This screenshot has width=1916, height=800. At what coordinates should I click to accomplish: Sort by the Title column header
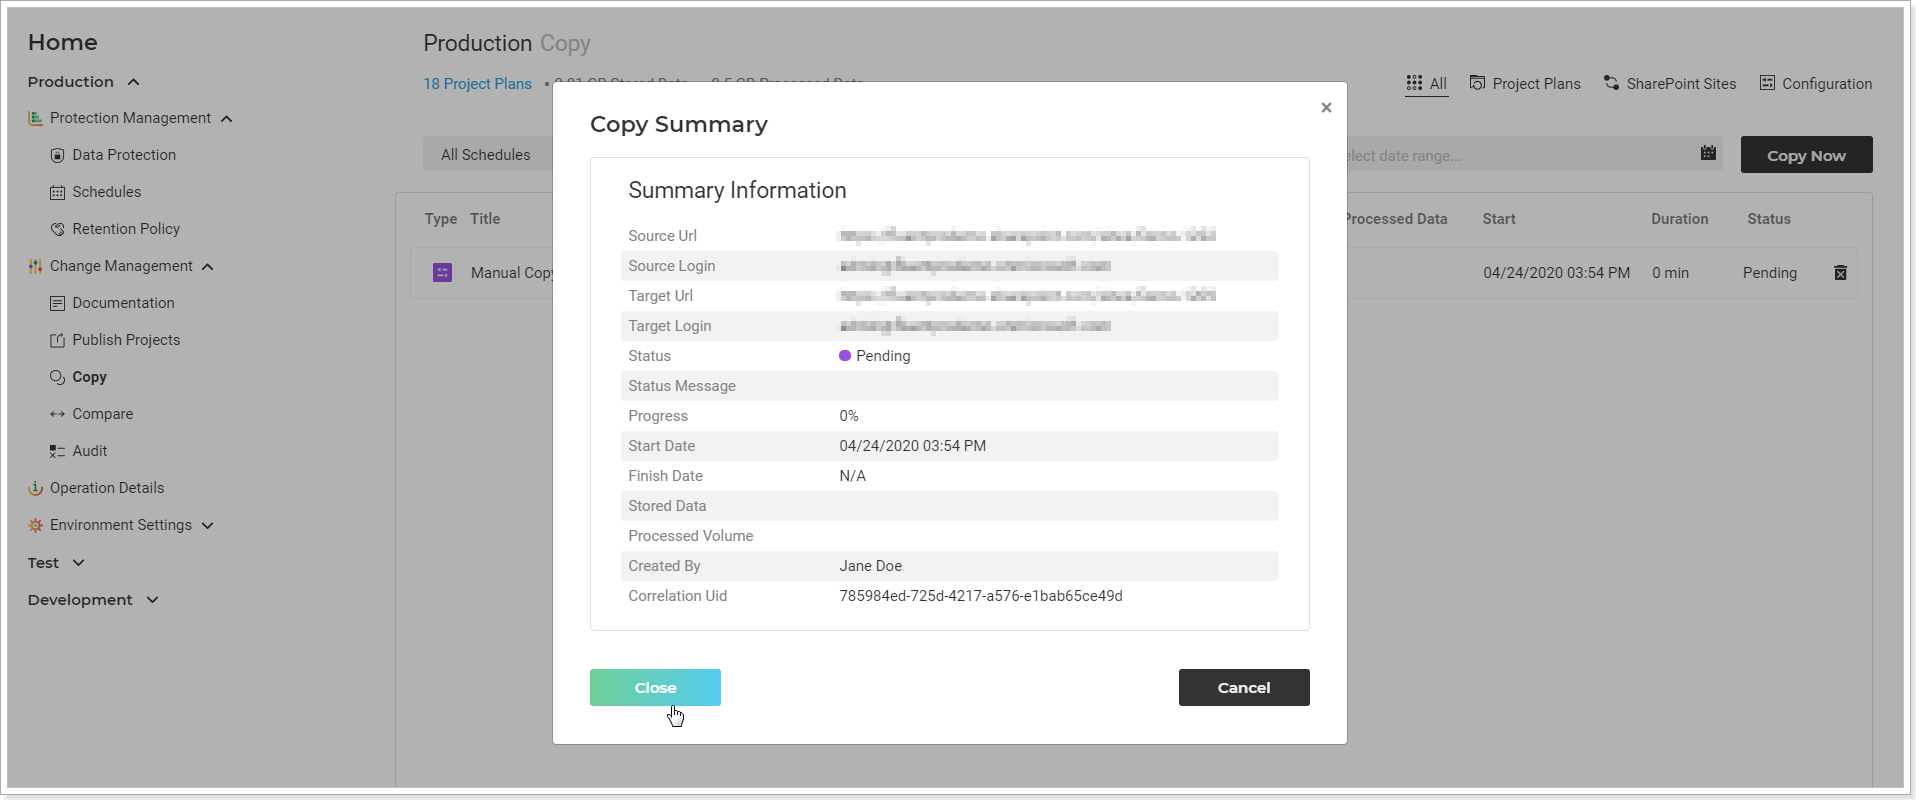(x=485, y=219)
